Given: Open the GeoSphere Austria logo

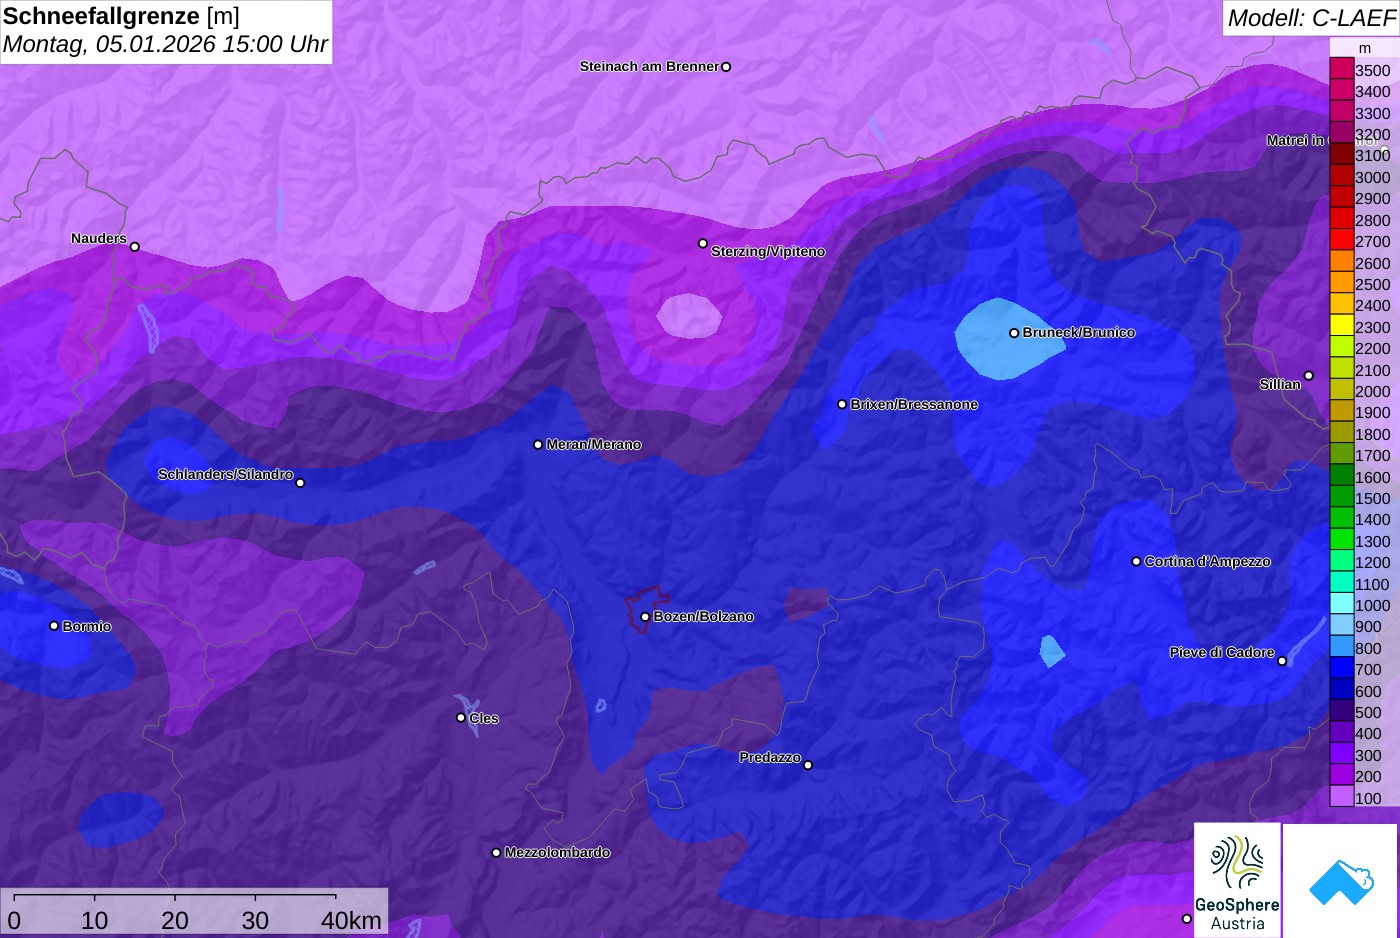Looking at the screenshot, I should [x=1237, y=881].
